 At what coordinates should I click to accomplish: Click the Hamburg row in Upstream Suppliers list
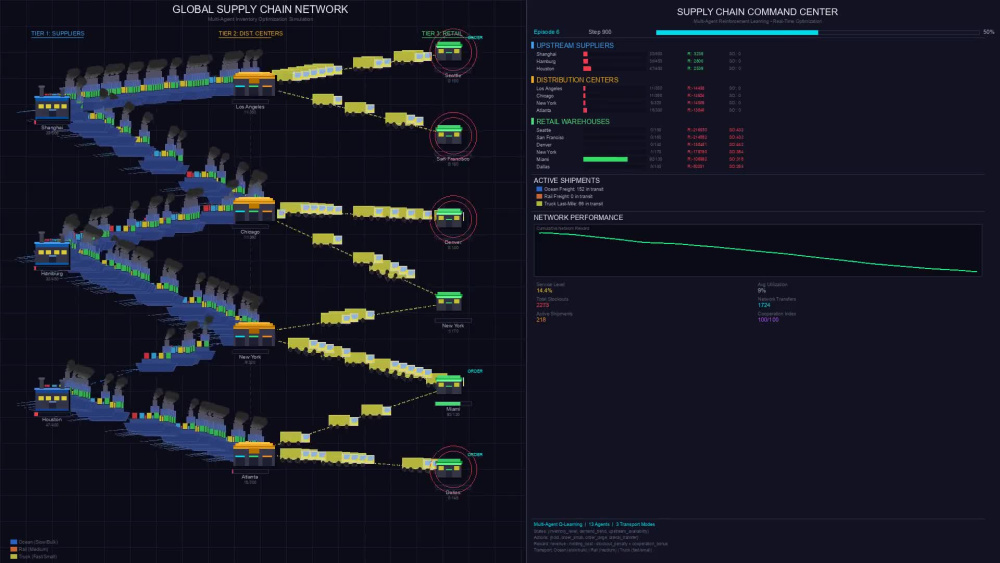point(639,61)
